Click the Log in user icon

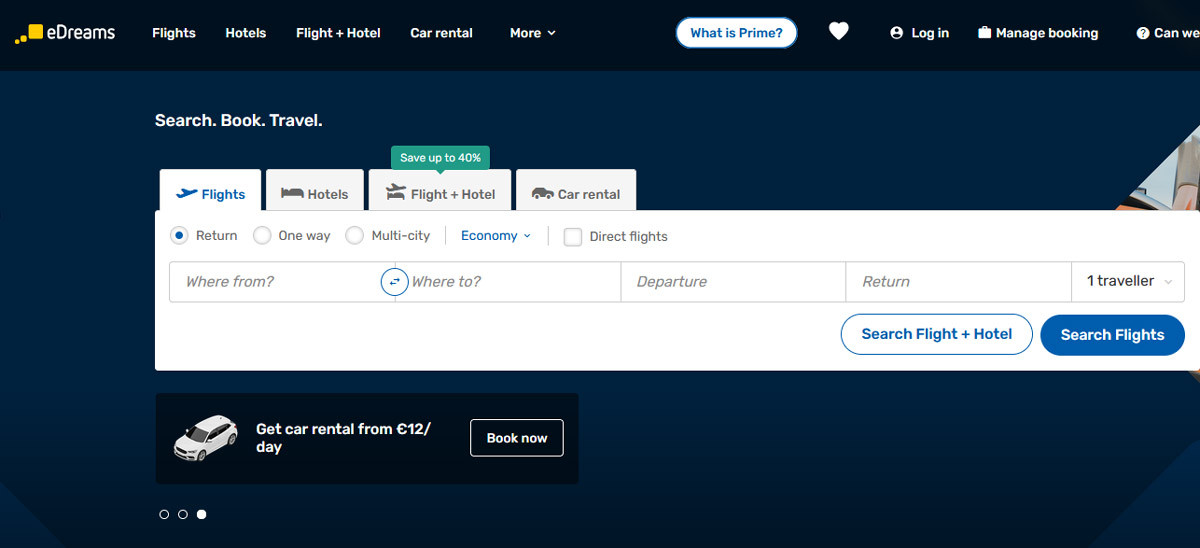pyautogui.click(x=896, y=33)
